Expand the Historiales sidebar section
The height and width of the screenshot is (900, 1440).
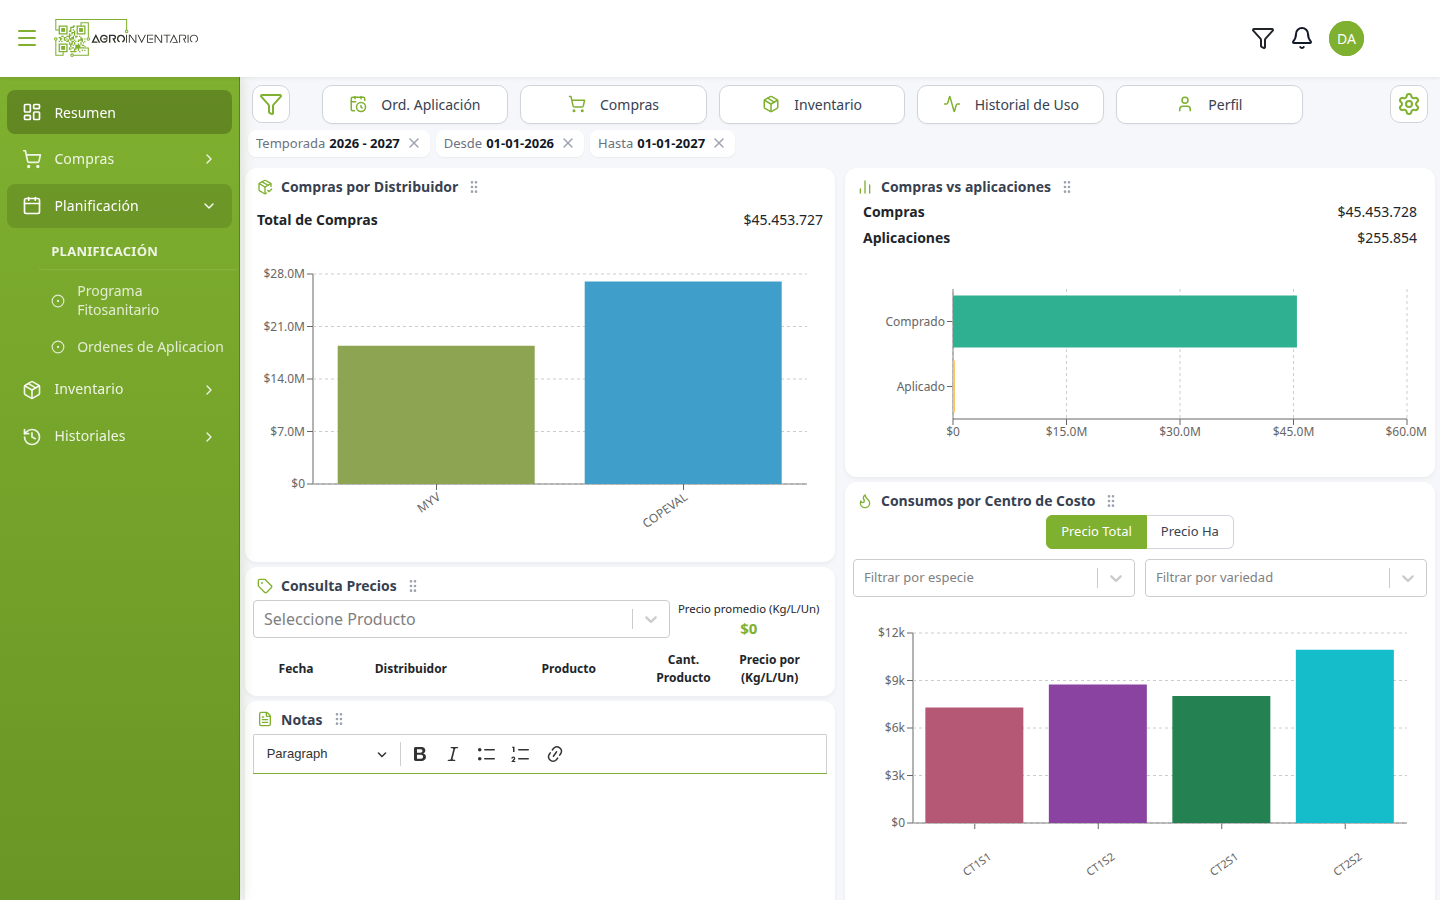coord(119,436)
